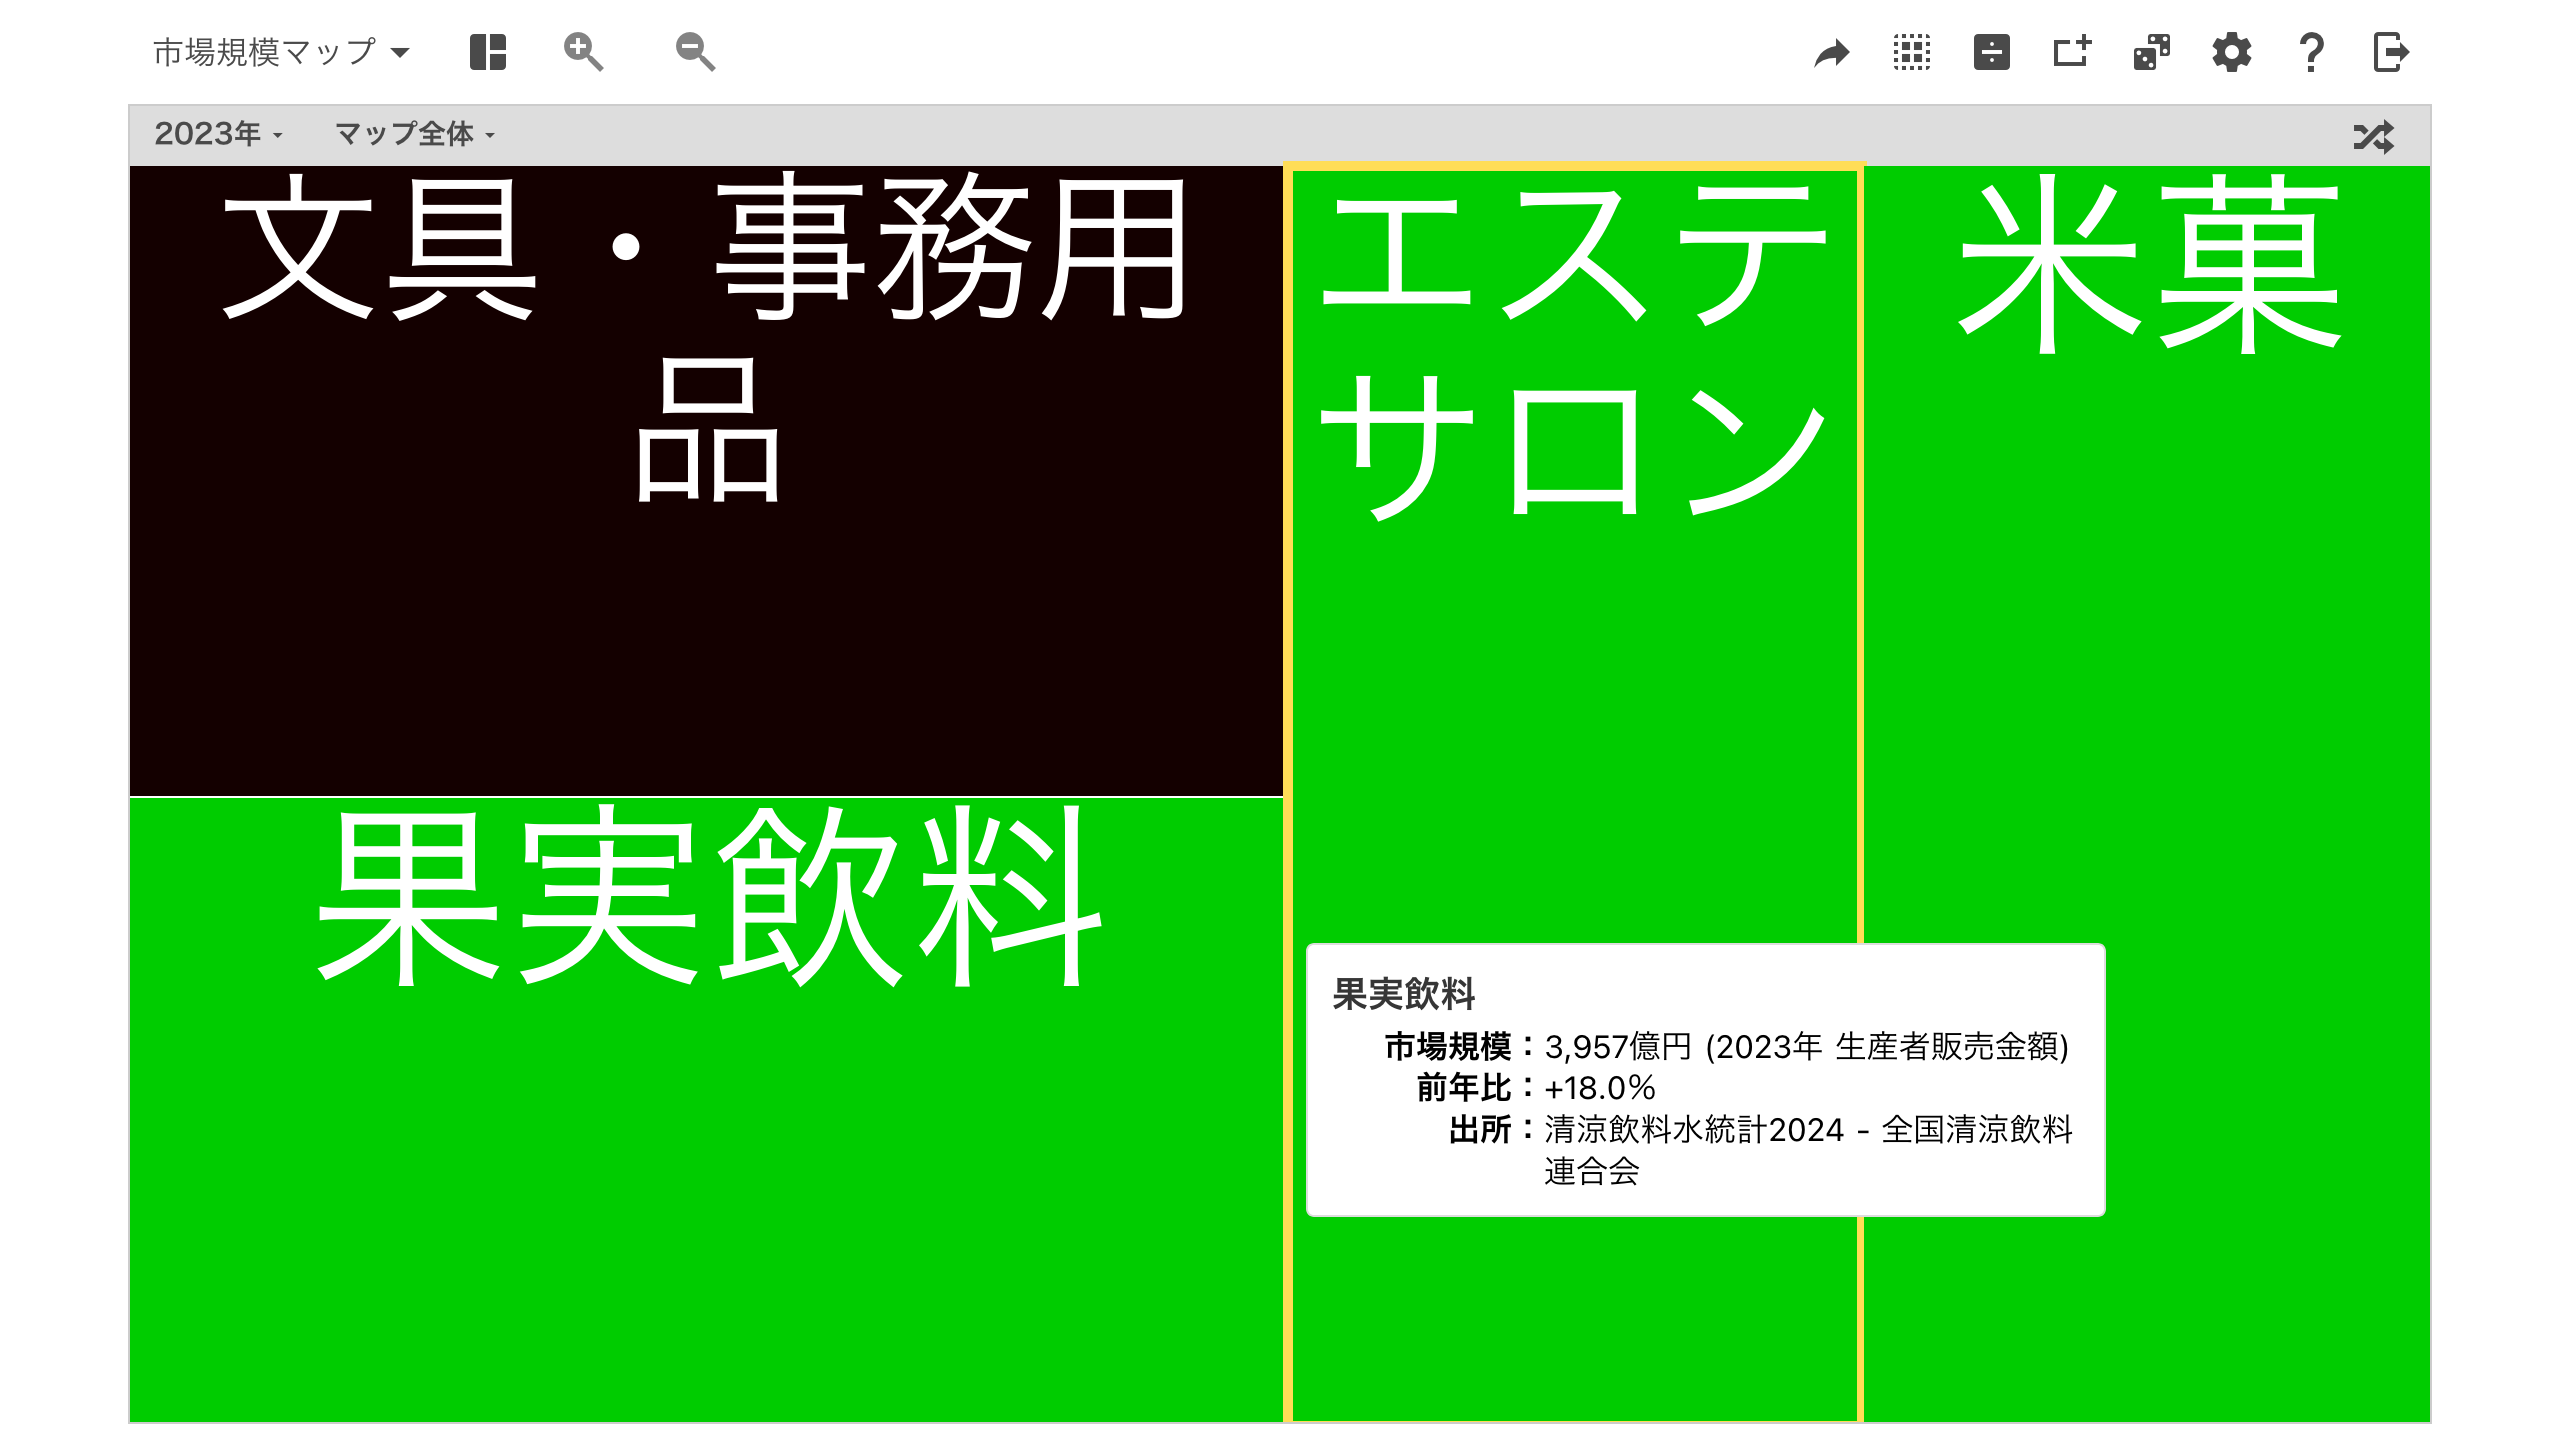This screenshot has width=2560, height=1440.
Task: Open settings with the gear icon
Action: [x=2232, y=52]
